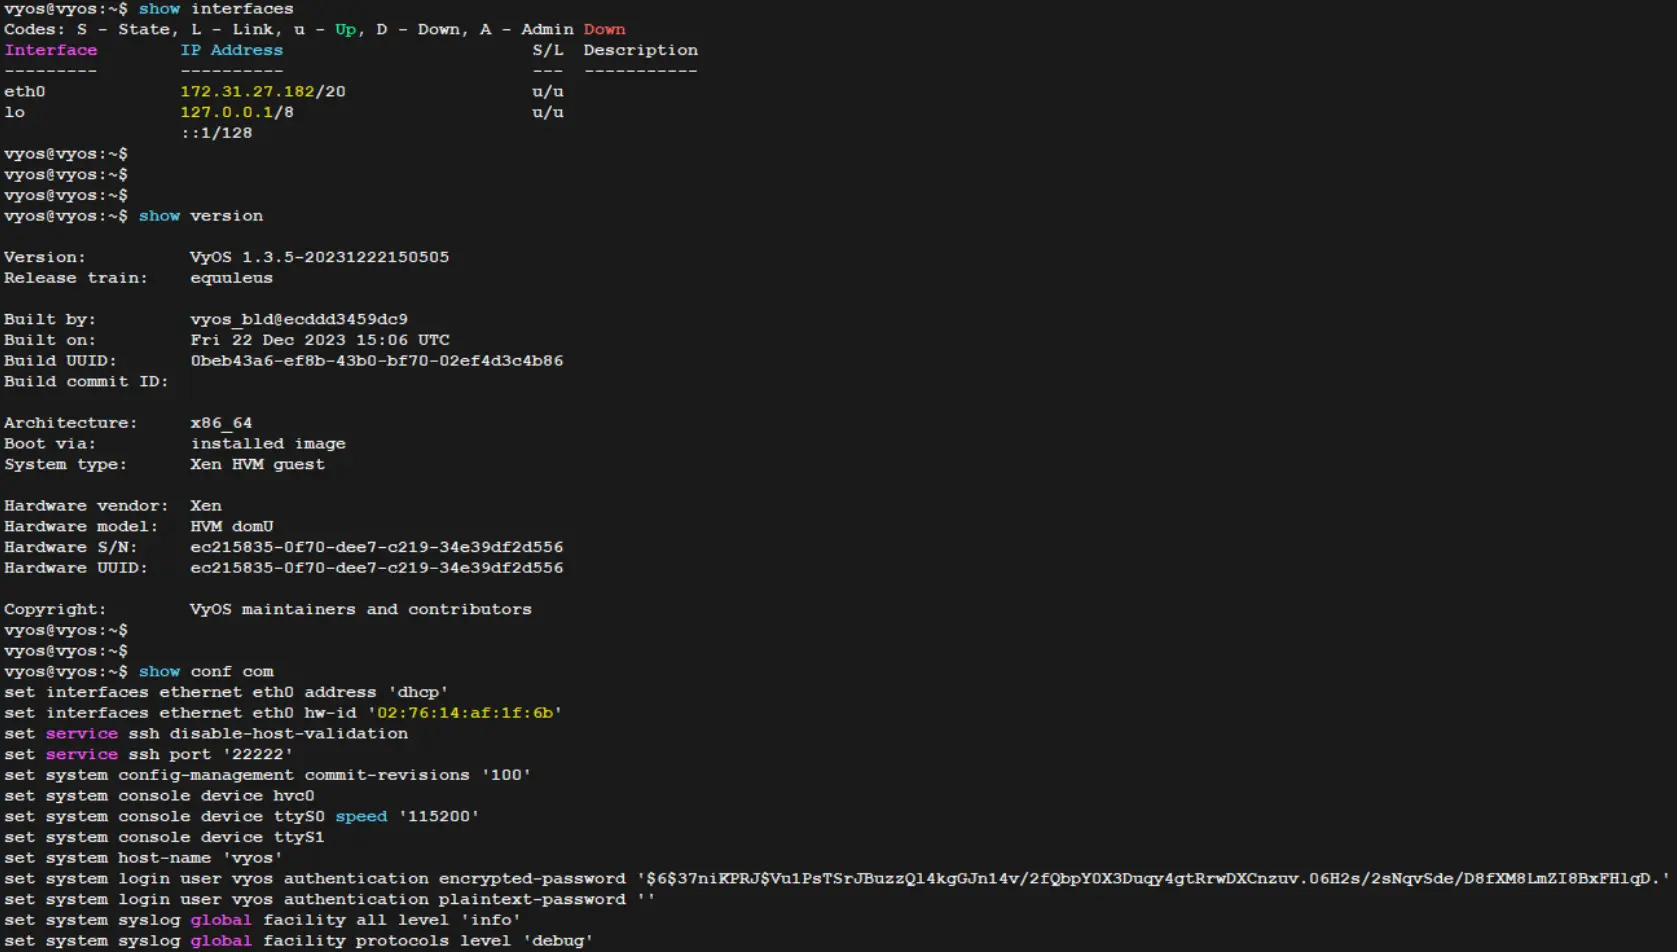Click the Hardware vendor value 'Xen'
This screenshot has height=952, width=1677.
click(206, 506)
